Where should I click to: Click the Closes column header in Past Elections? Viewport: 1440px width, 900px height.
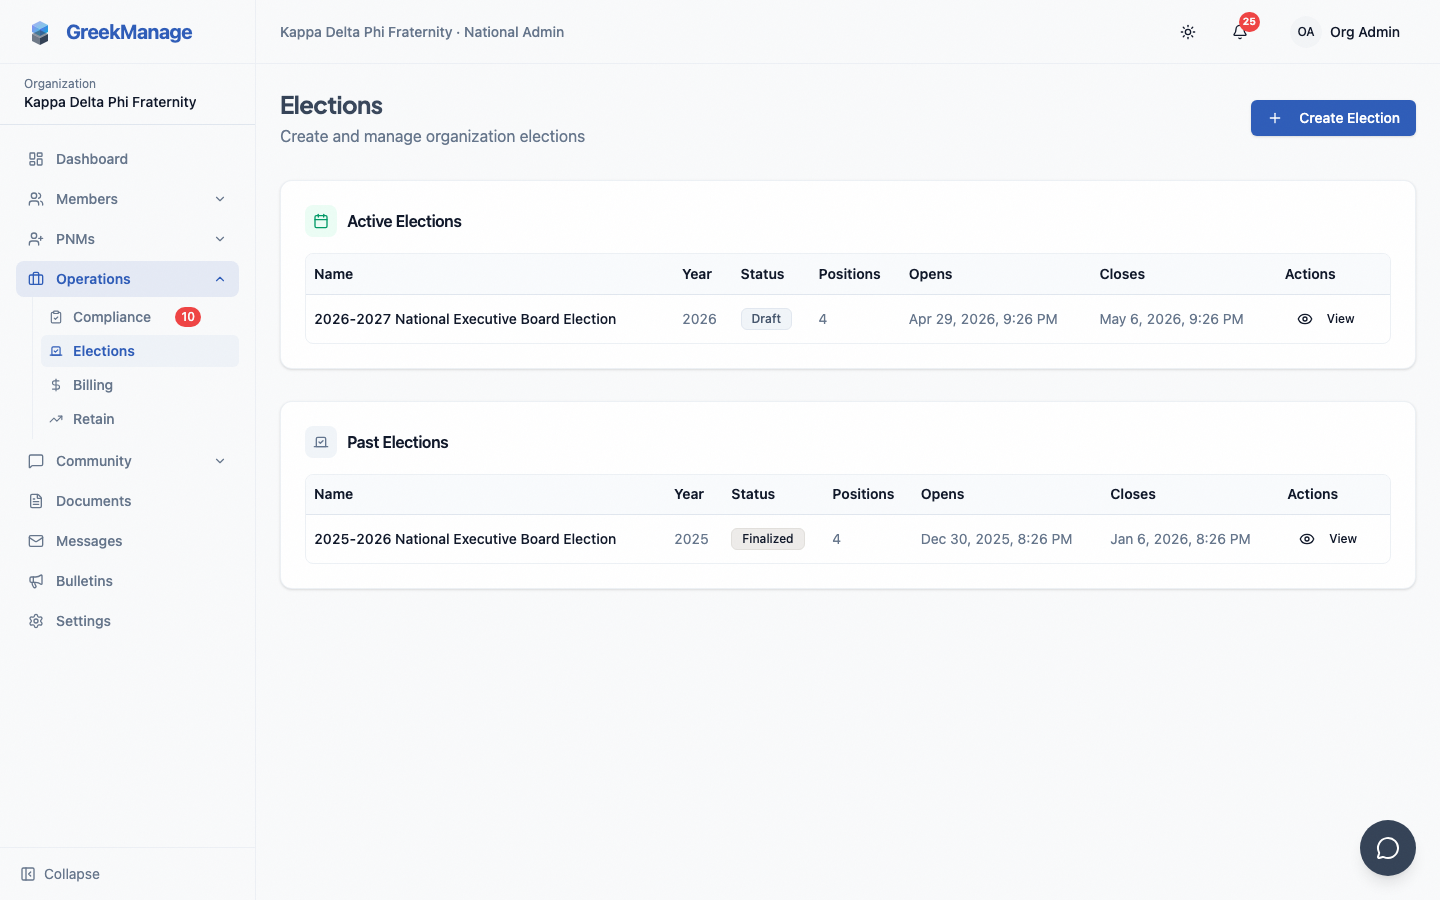coord(1133,494)
